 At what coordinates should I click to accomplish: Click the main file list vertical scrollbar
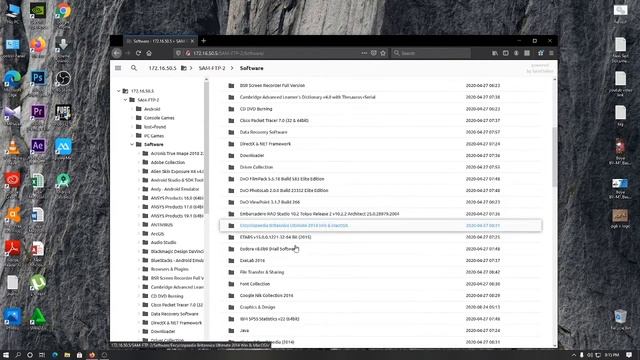554,157
